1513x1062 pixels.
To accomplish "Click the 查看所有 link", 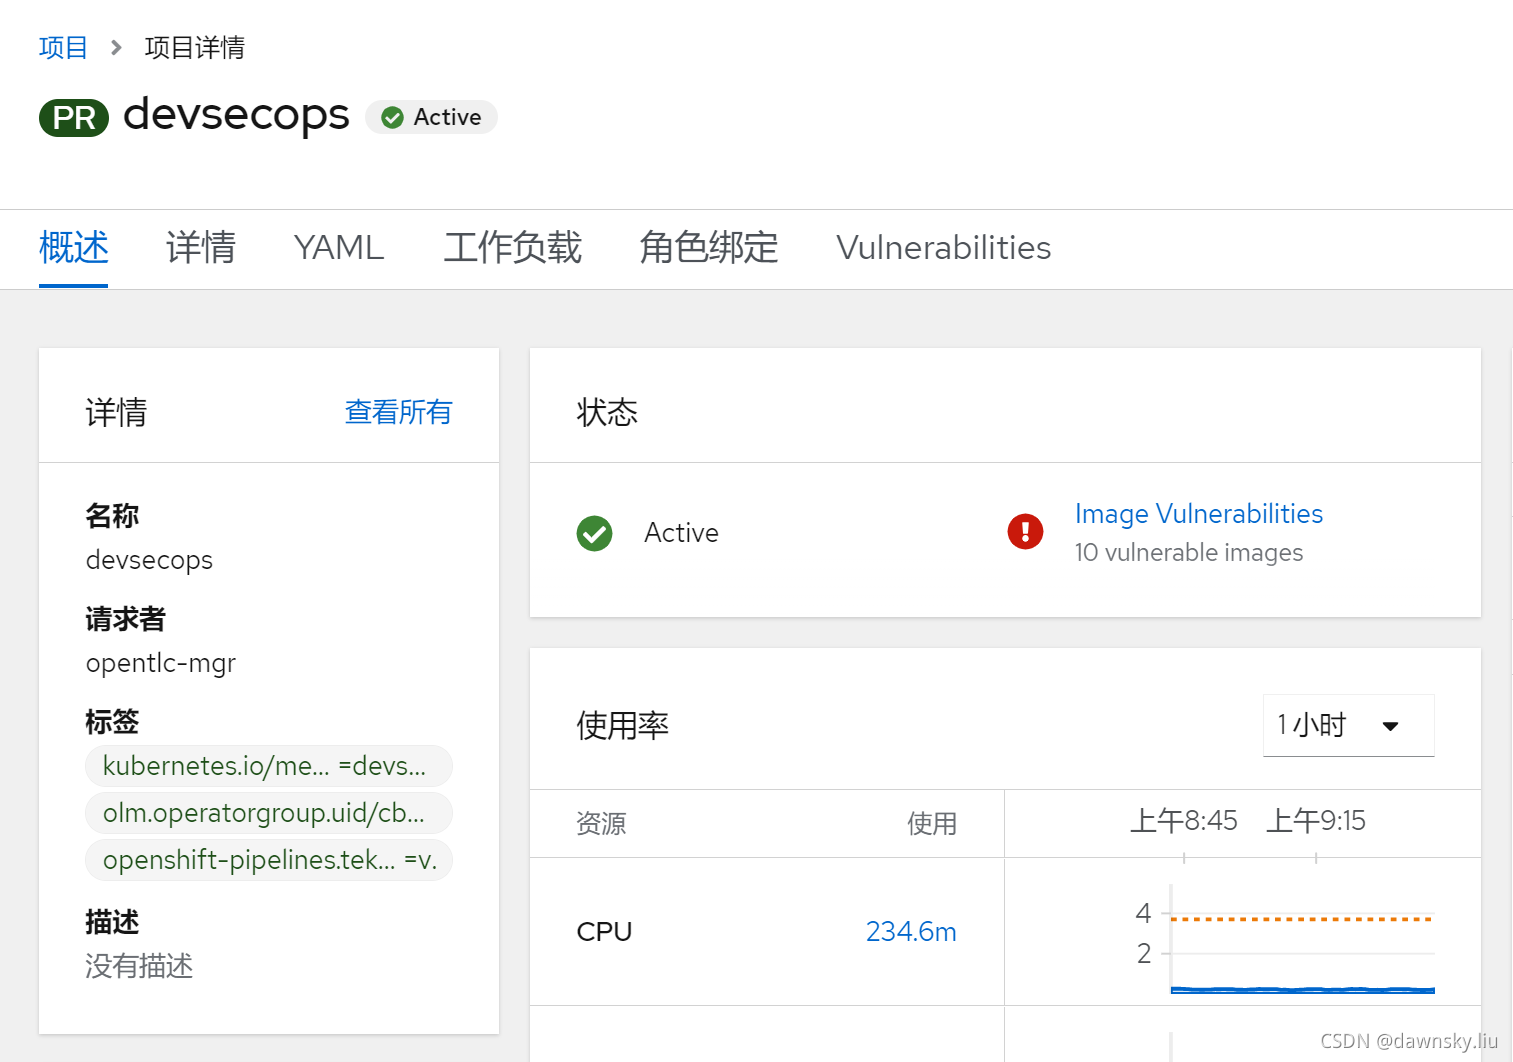I will click(x=398, y=412).
